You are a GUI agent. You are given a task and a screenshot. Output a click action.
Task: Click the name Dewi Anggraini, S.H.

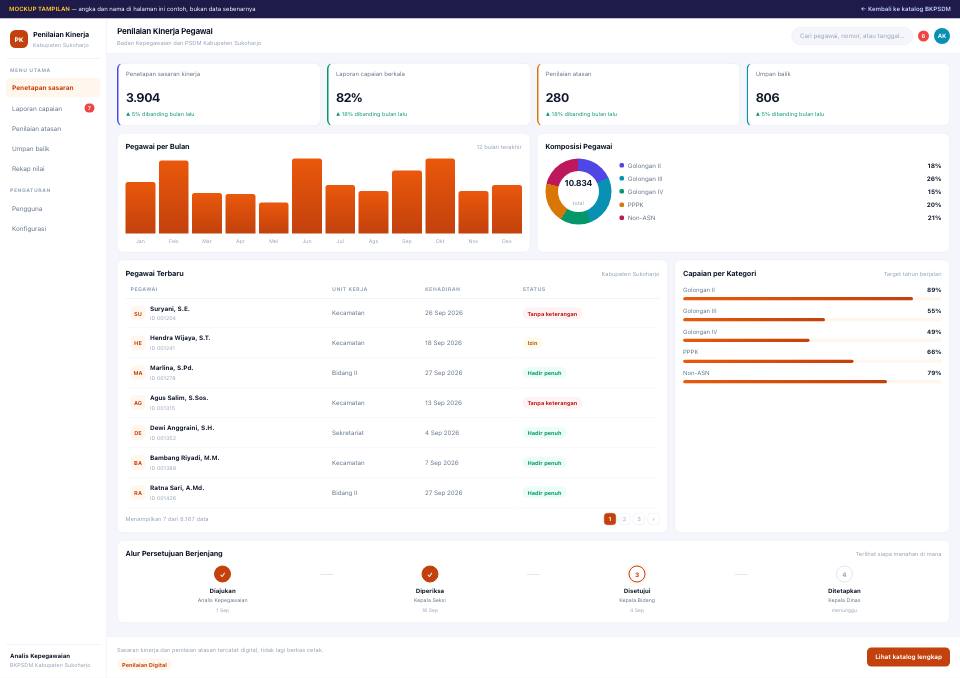[x=182, y=428]
